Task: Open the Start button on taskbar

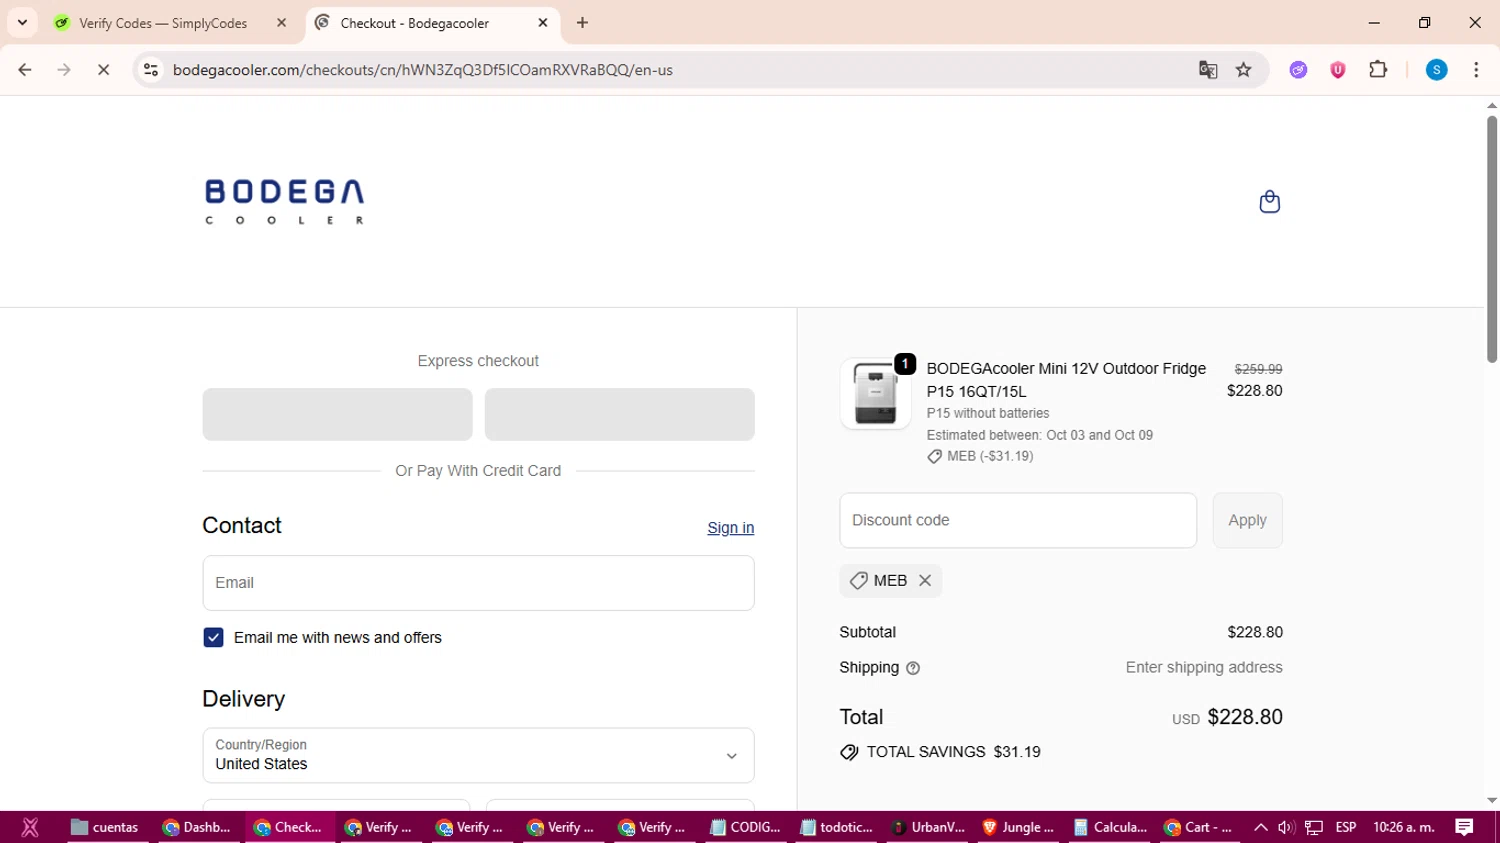Action: 30,827
